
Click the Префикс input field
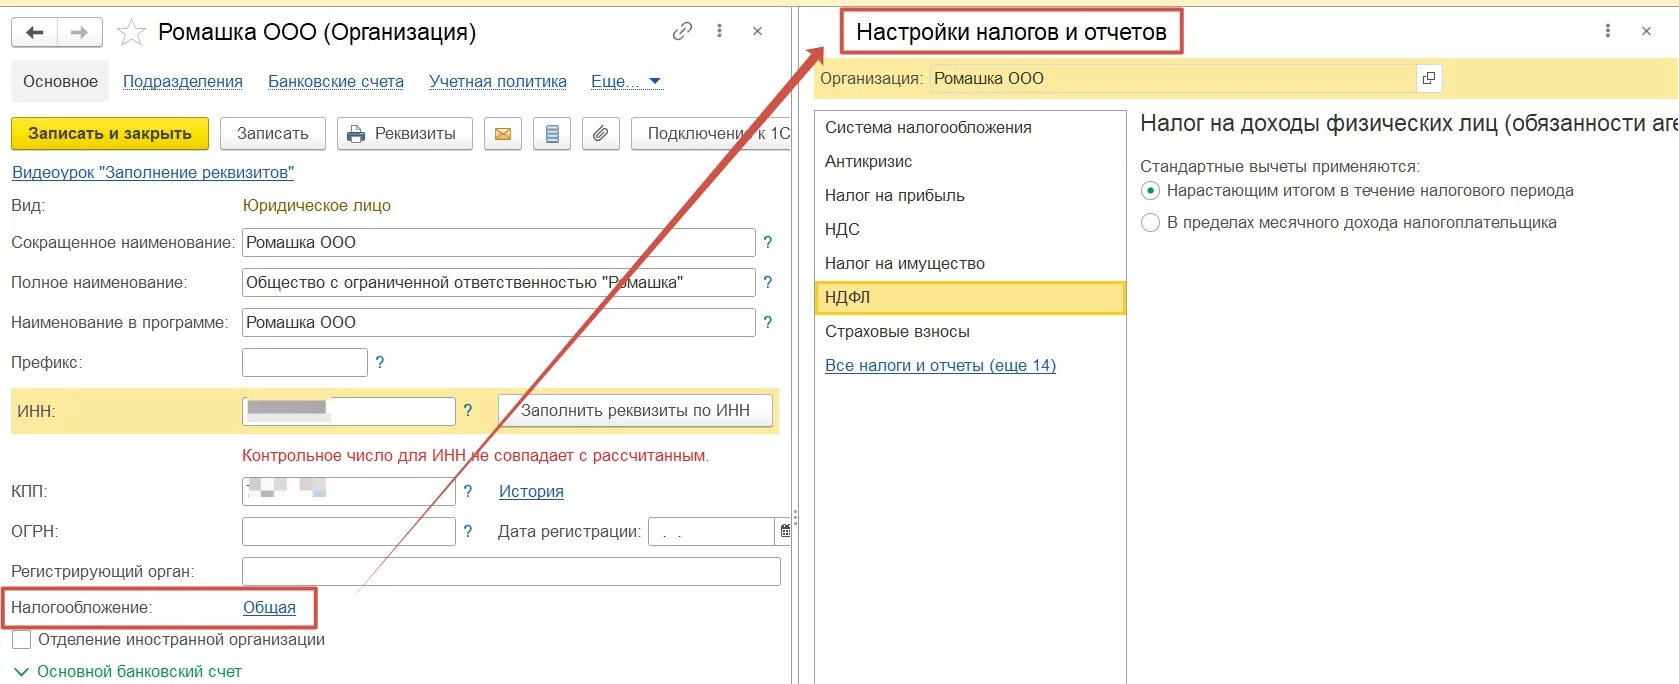305,362
